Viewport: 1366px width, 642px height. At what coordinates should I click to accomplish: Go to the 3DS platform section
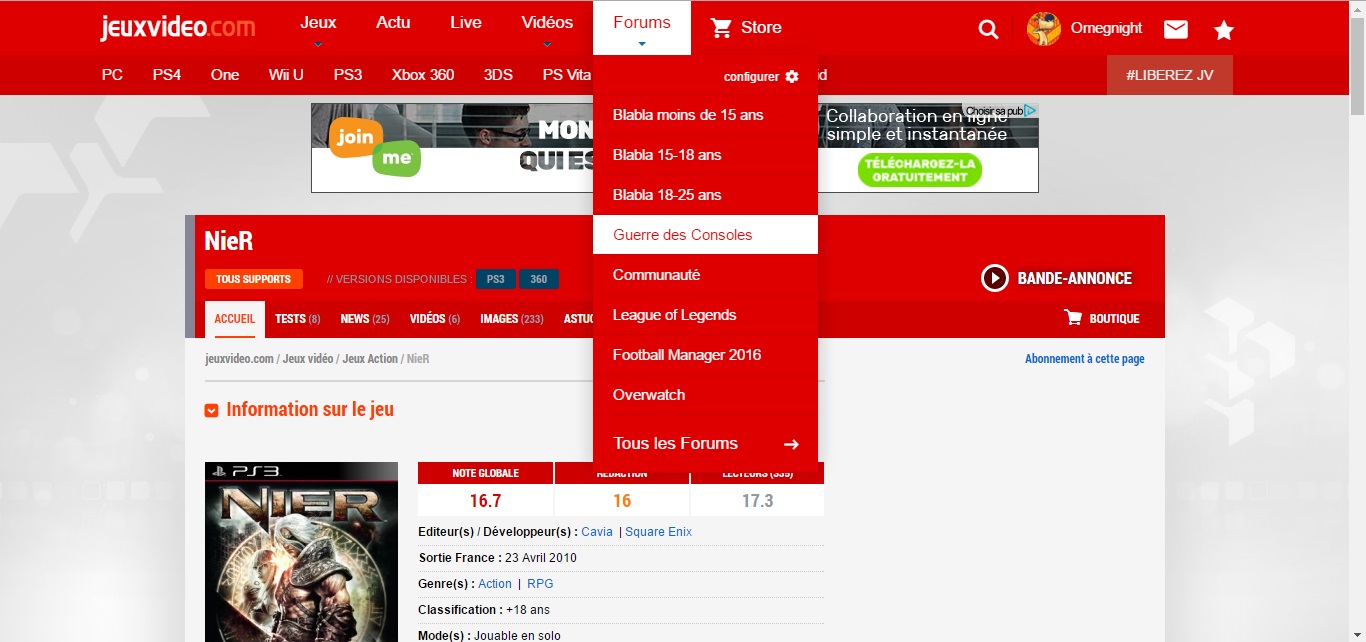[498, 75]
